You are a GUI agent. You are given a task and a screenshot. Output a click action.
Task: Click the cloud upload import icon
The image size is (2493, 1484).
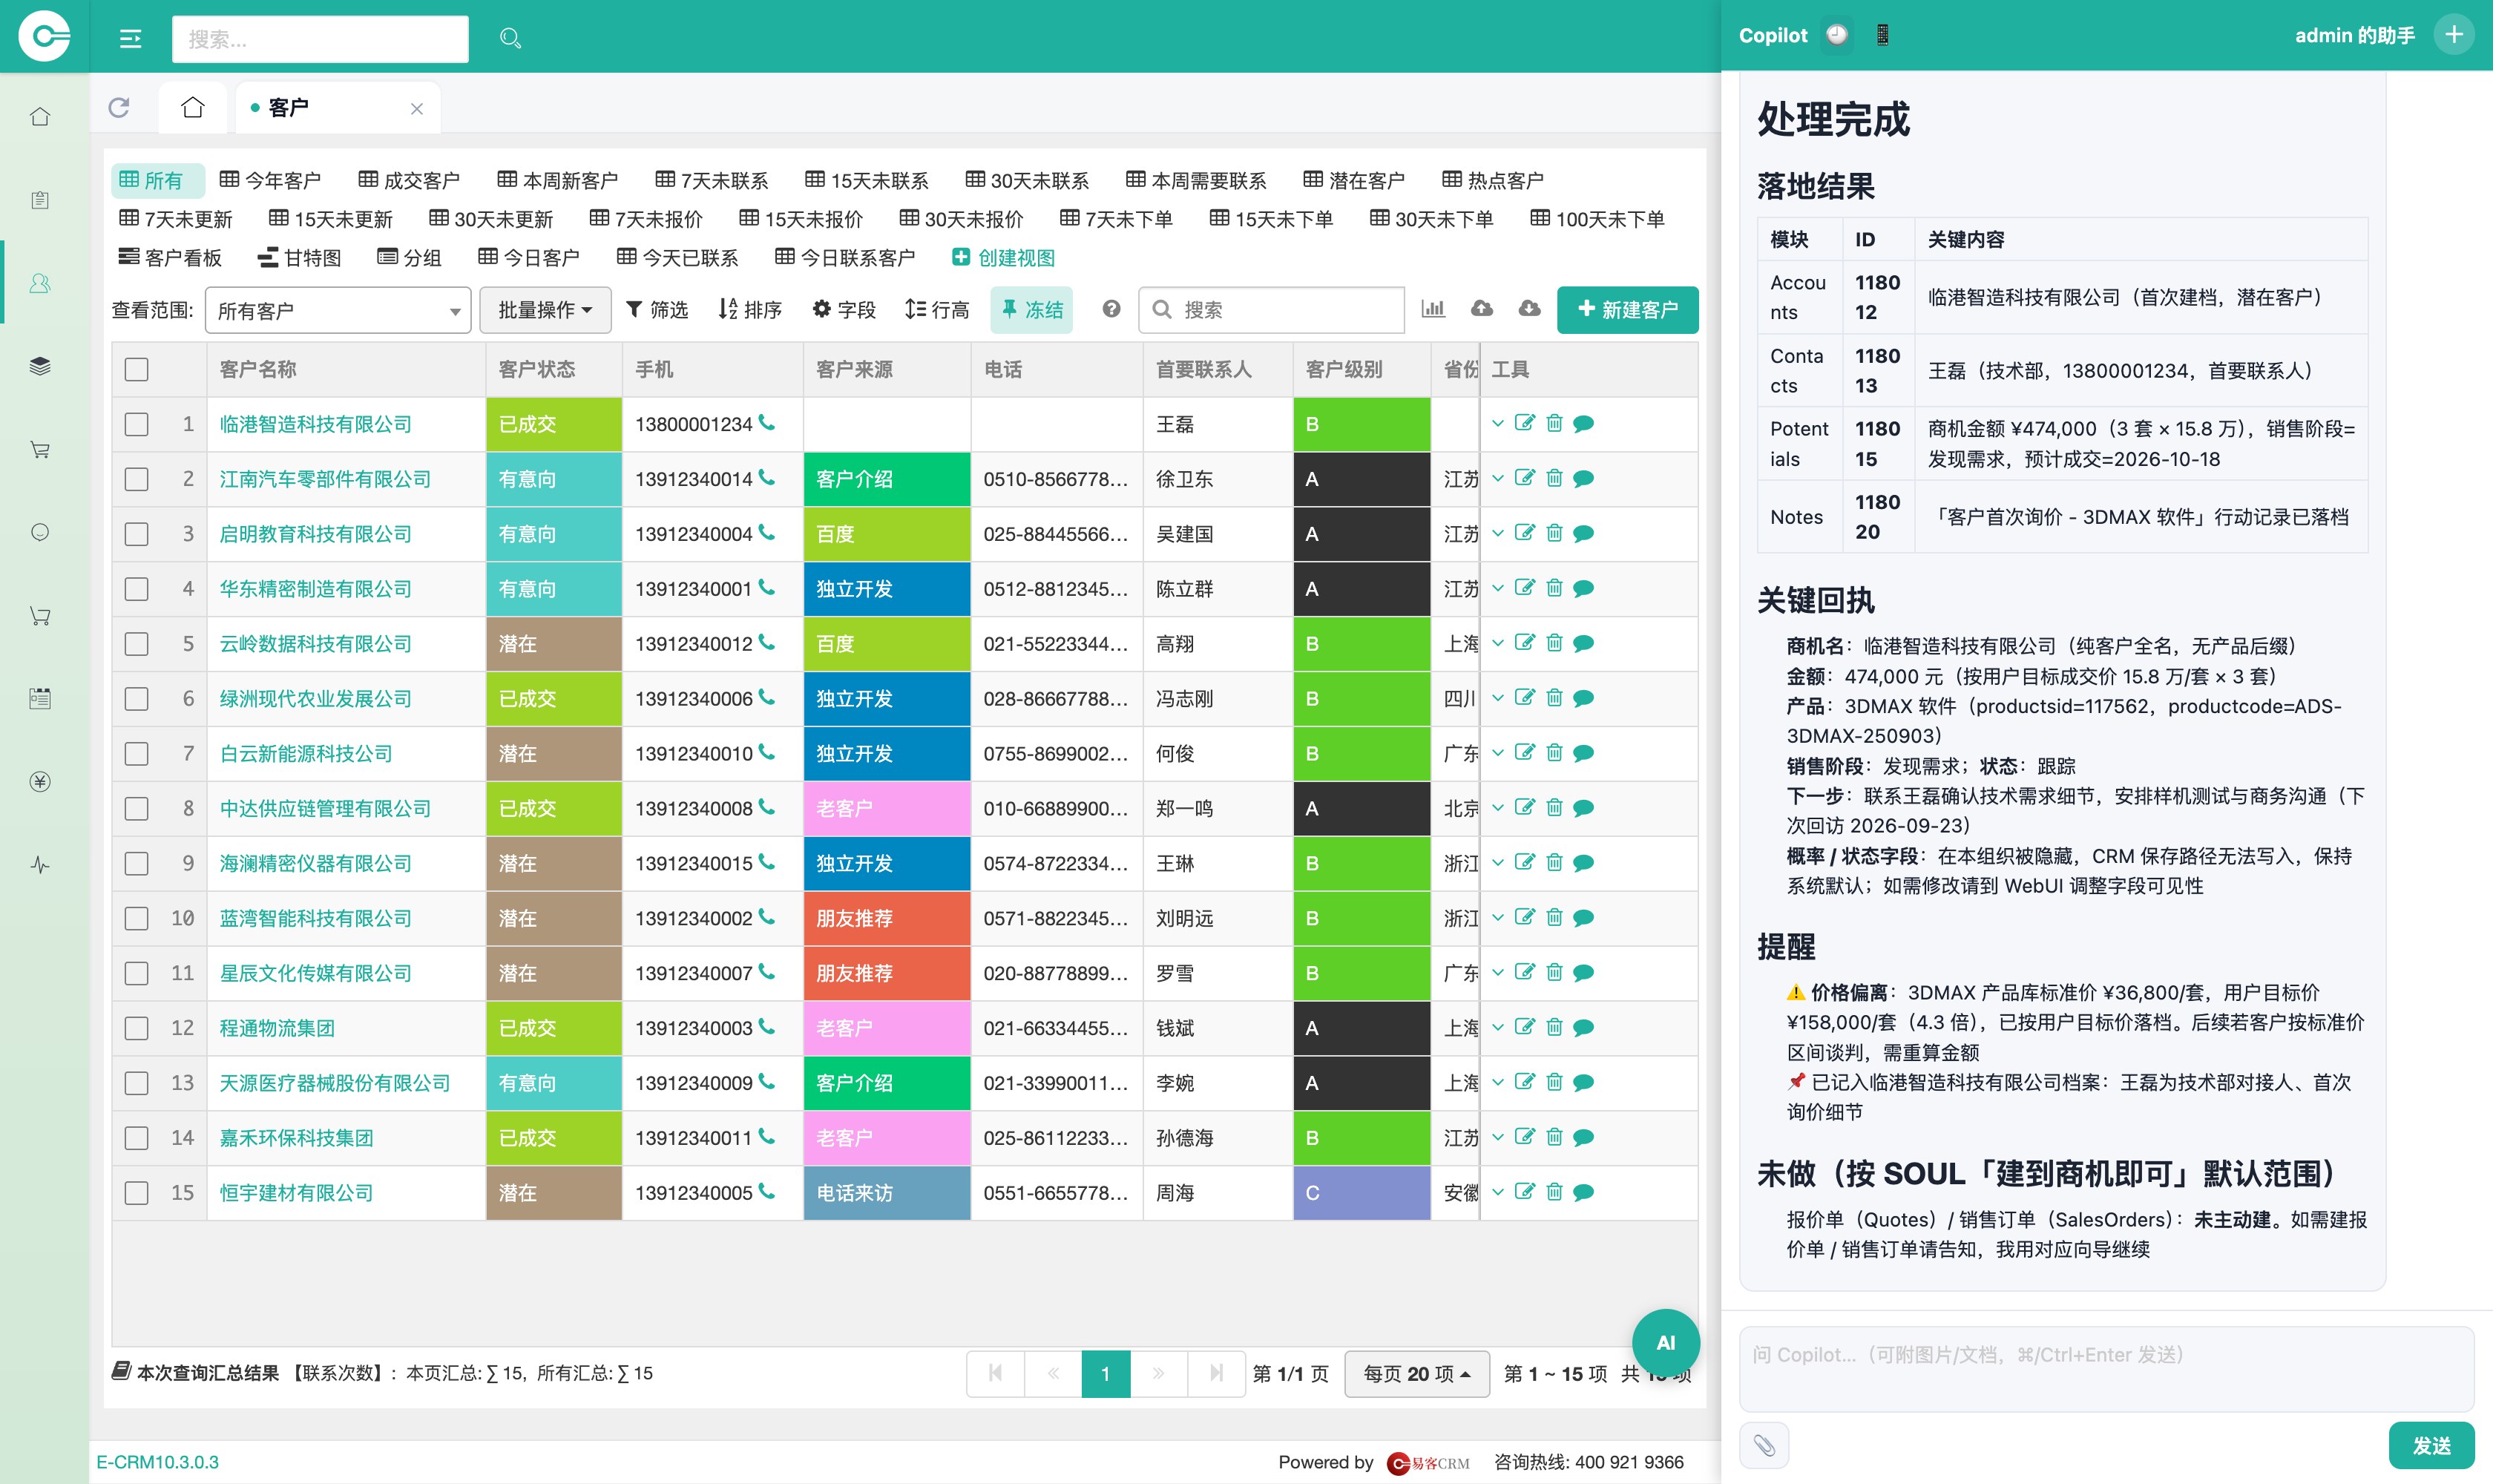tap(1481, 309)
